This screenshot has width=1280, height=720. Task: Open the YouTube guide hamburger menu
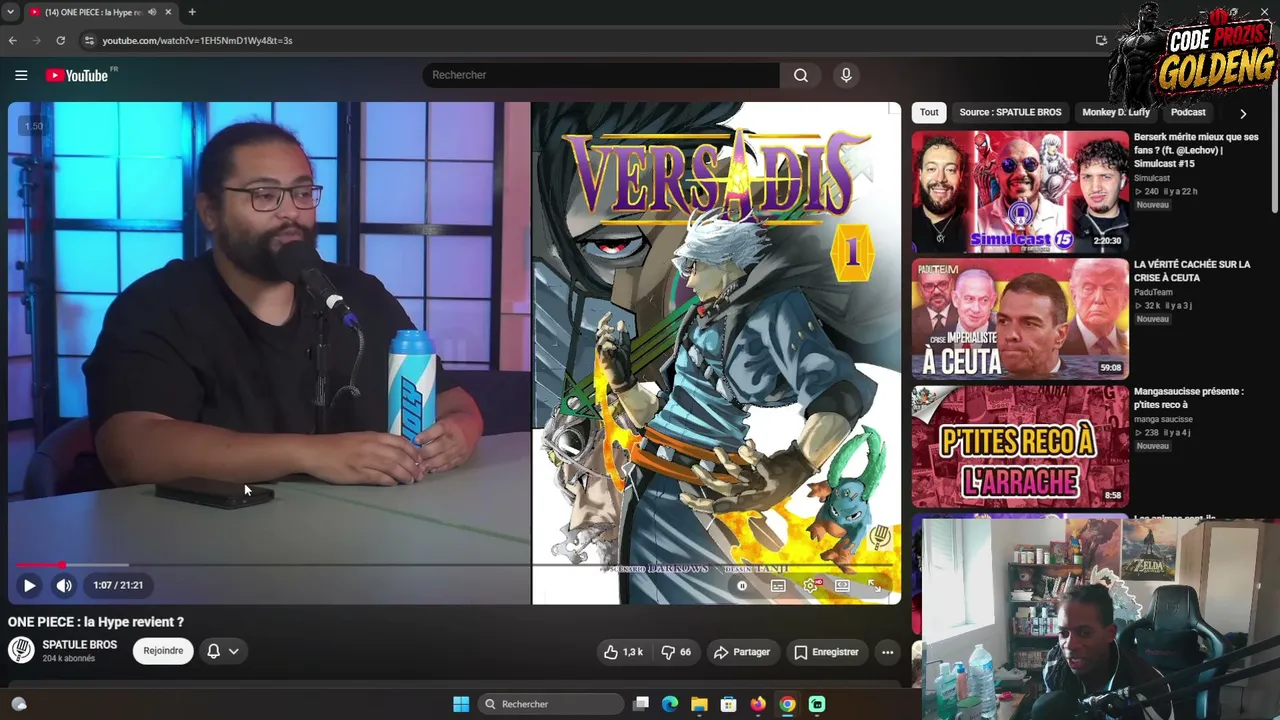pos(21,75)
